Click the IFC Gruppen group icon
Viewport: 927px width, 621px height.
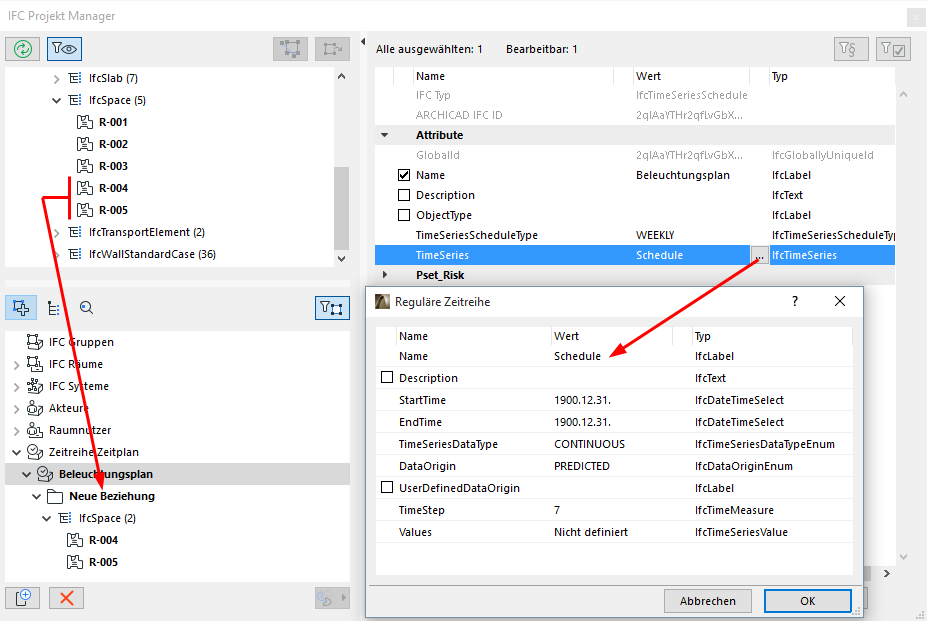pos(35,342)
